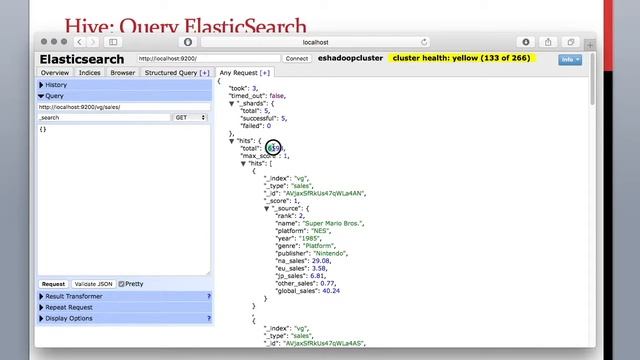
Task: Click the first _id value ending in a4AN
Action: click(324, 193)
